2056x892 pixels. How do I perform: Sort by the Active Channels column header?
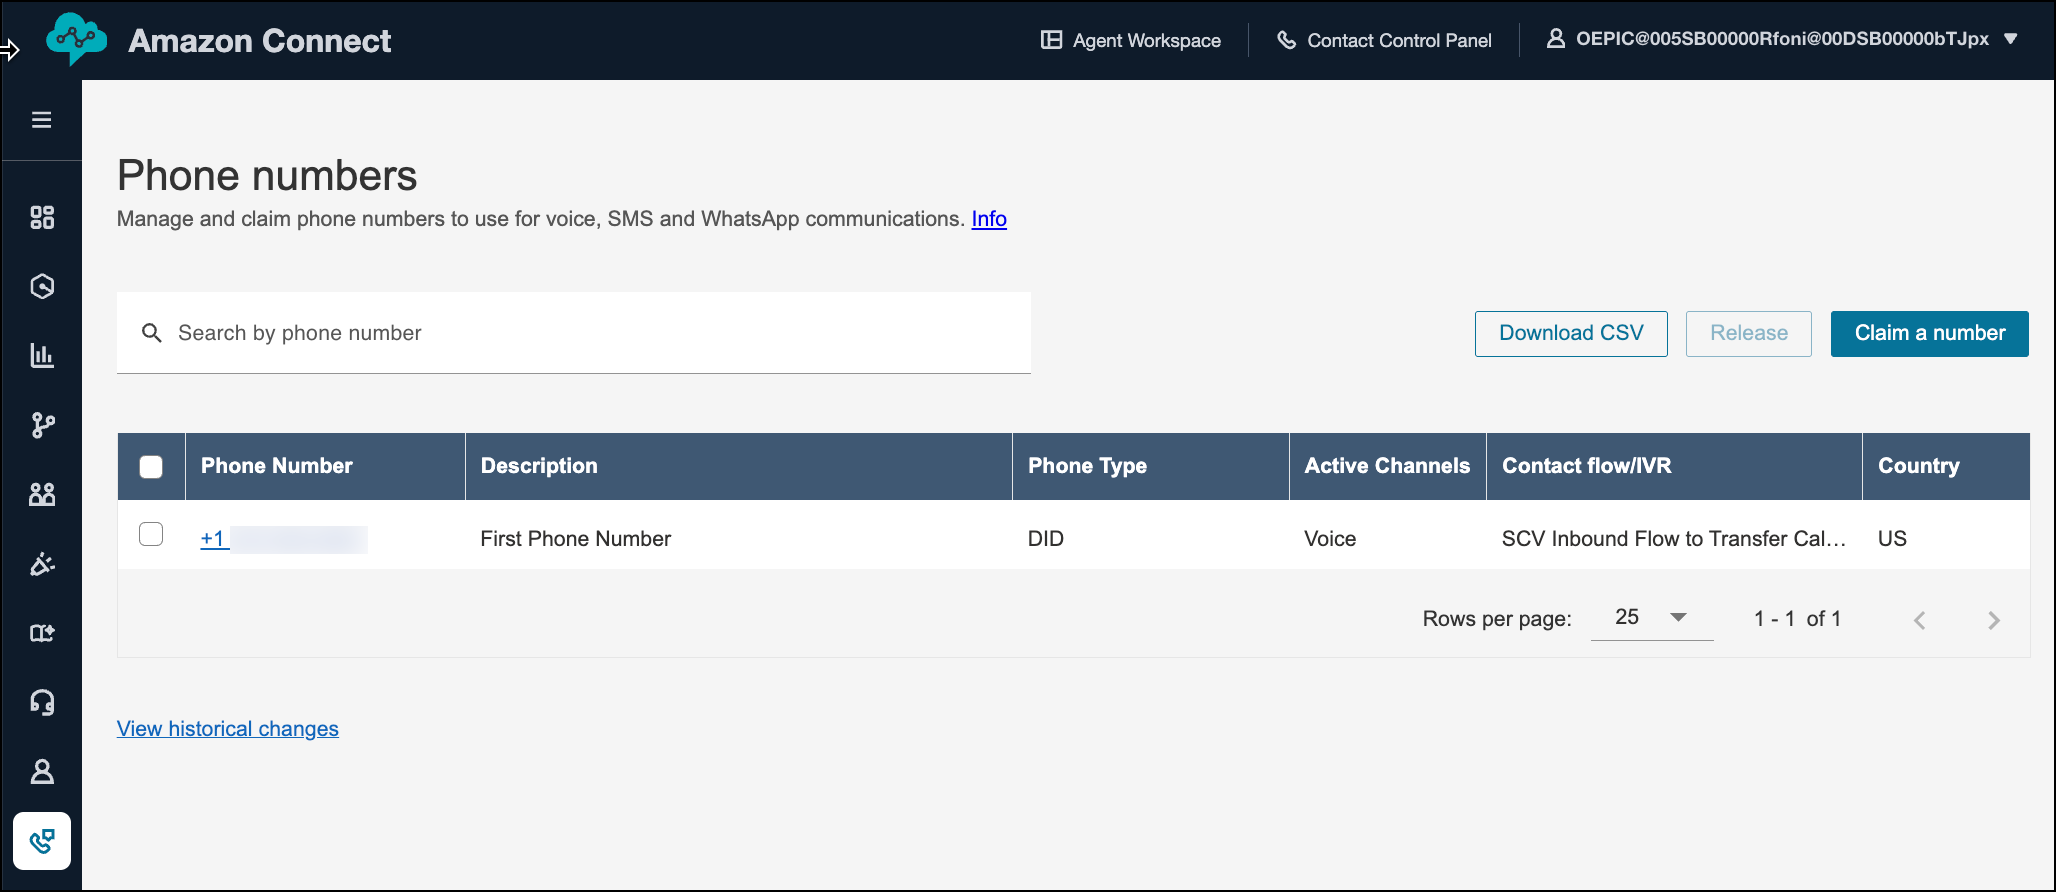(1387, 466)
